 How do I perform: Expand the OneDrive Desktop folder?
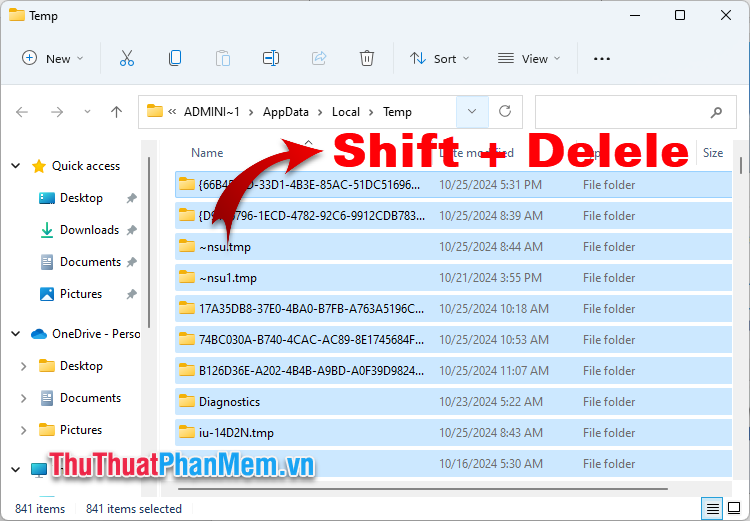click(x=23, y=366)
